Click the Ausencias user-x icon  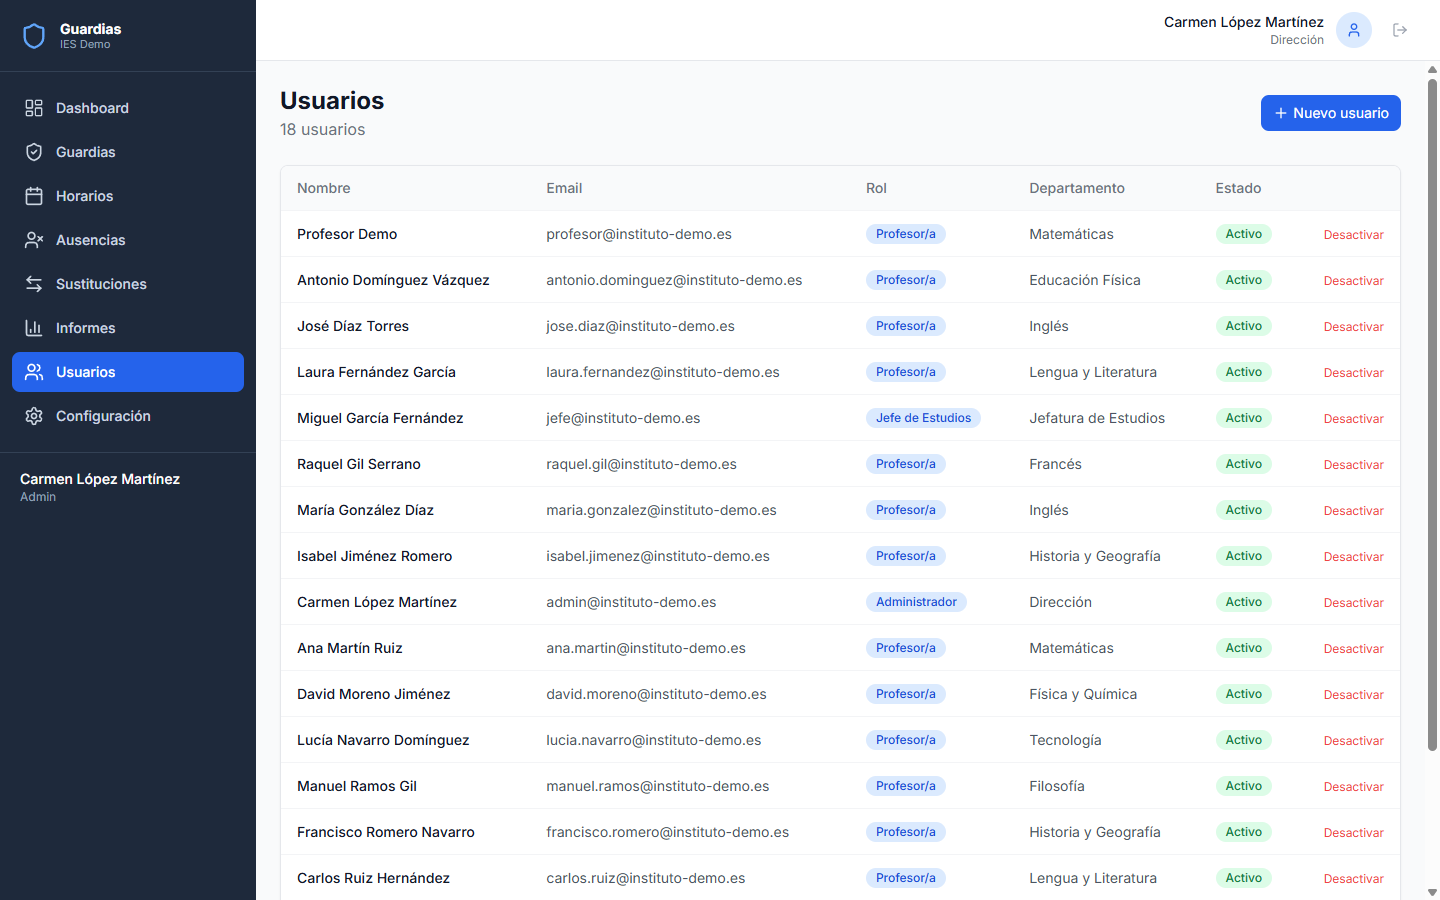[x=34, y=240]
